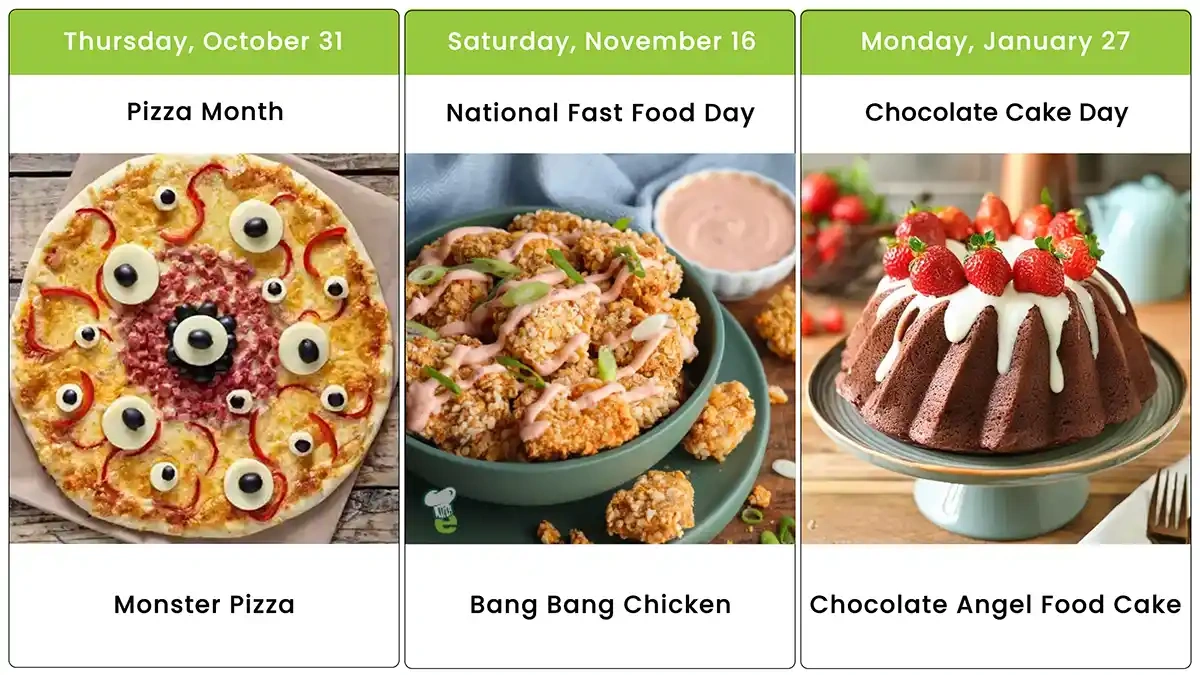This screenshot has width=1200, height=675.
Task: Open the Monster Pizza recipe link
Action: click(x=204, y=604)
